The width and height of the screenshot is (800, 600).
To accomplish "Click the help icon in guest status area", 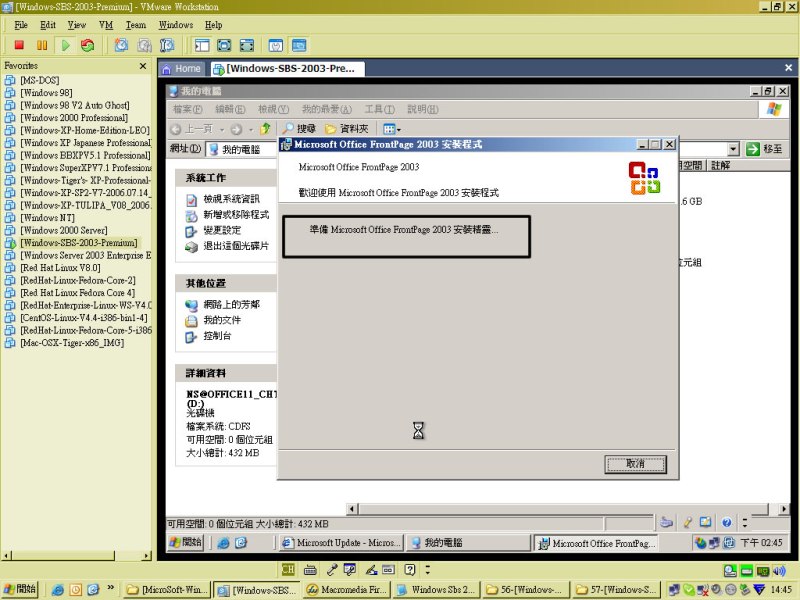I will tap(727, 522).
